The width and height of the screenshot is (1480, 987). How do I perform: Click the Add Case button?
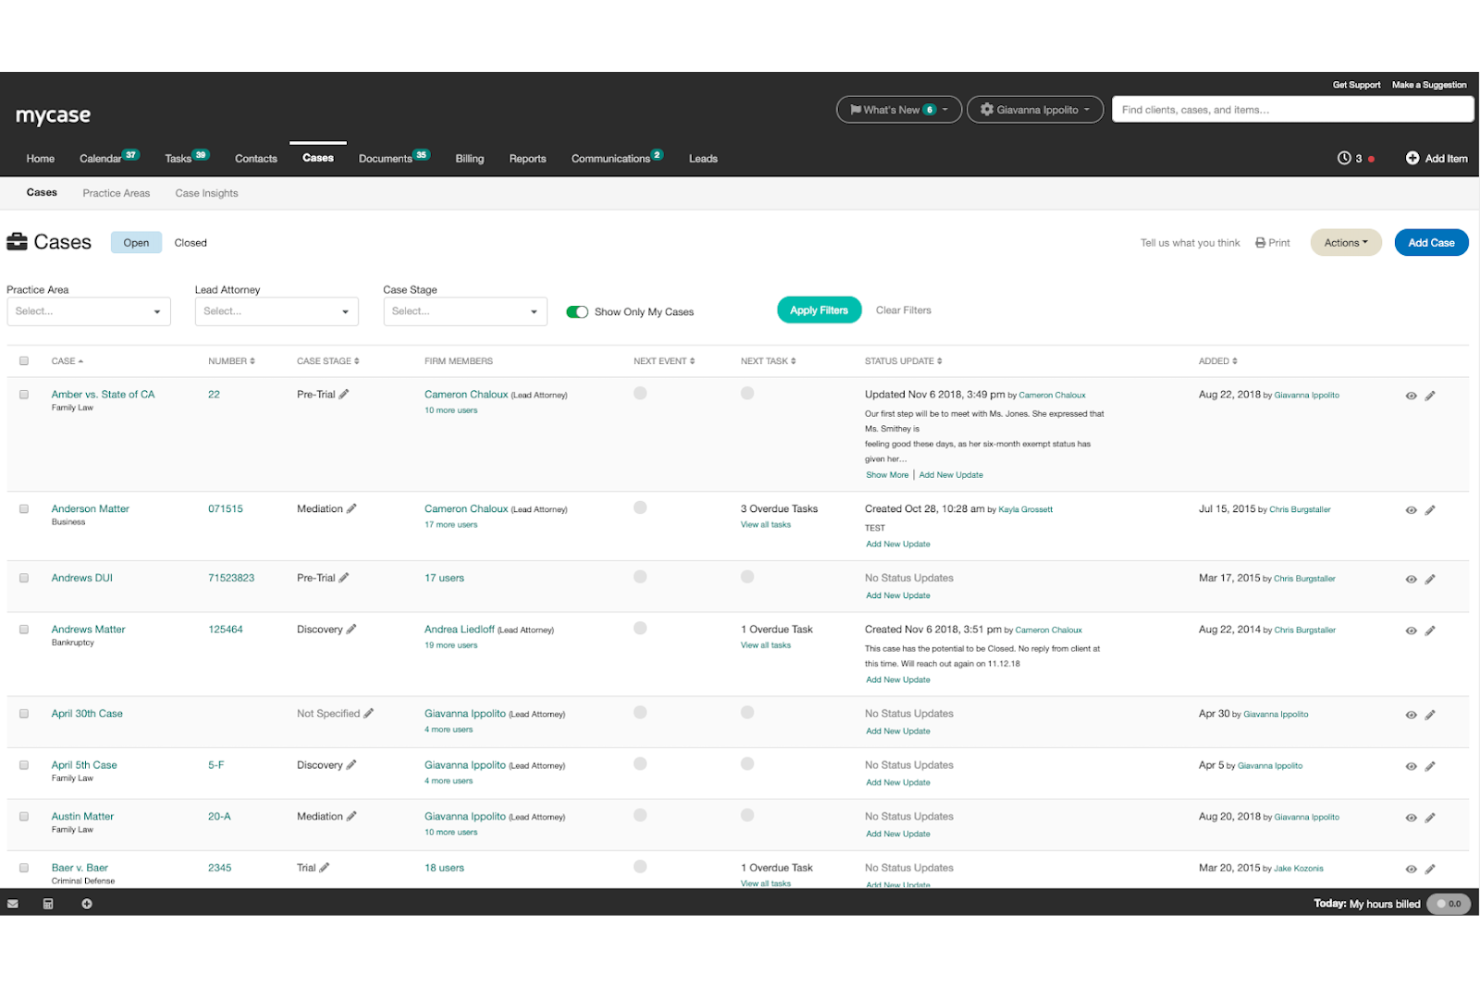(x=1431, y=243)
